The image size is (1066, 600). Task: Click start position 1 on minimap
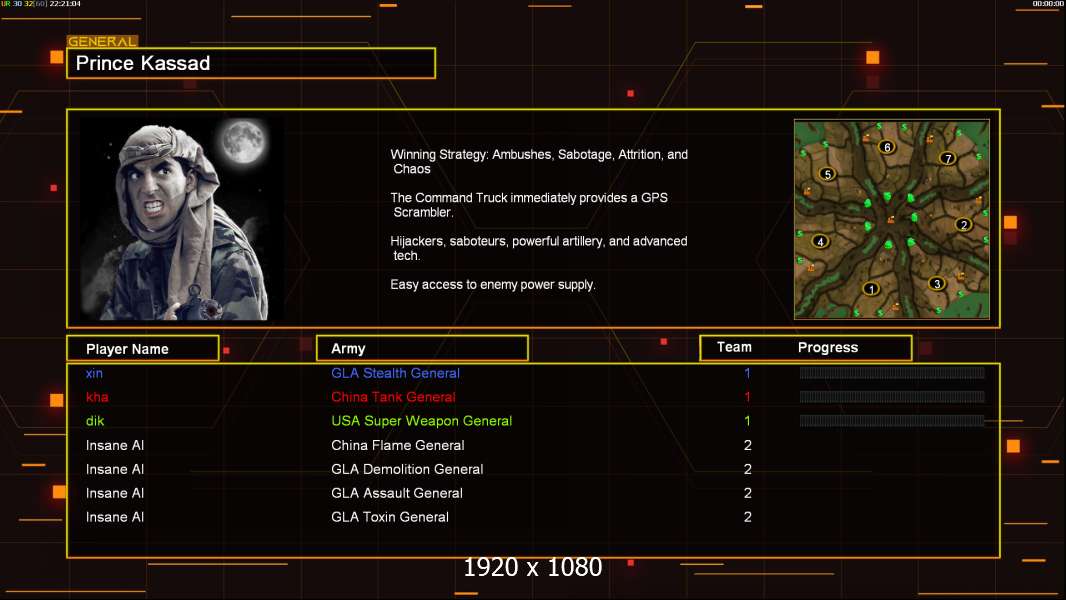(x=871, y=289)
